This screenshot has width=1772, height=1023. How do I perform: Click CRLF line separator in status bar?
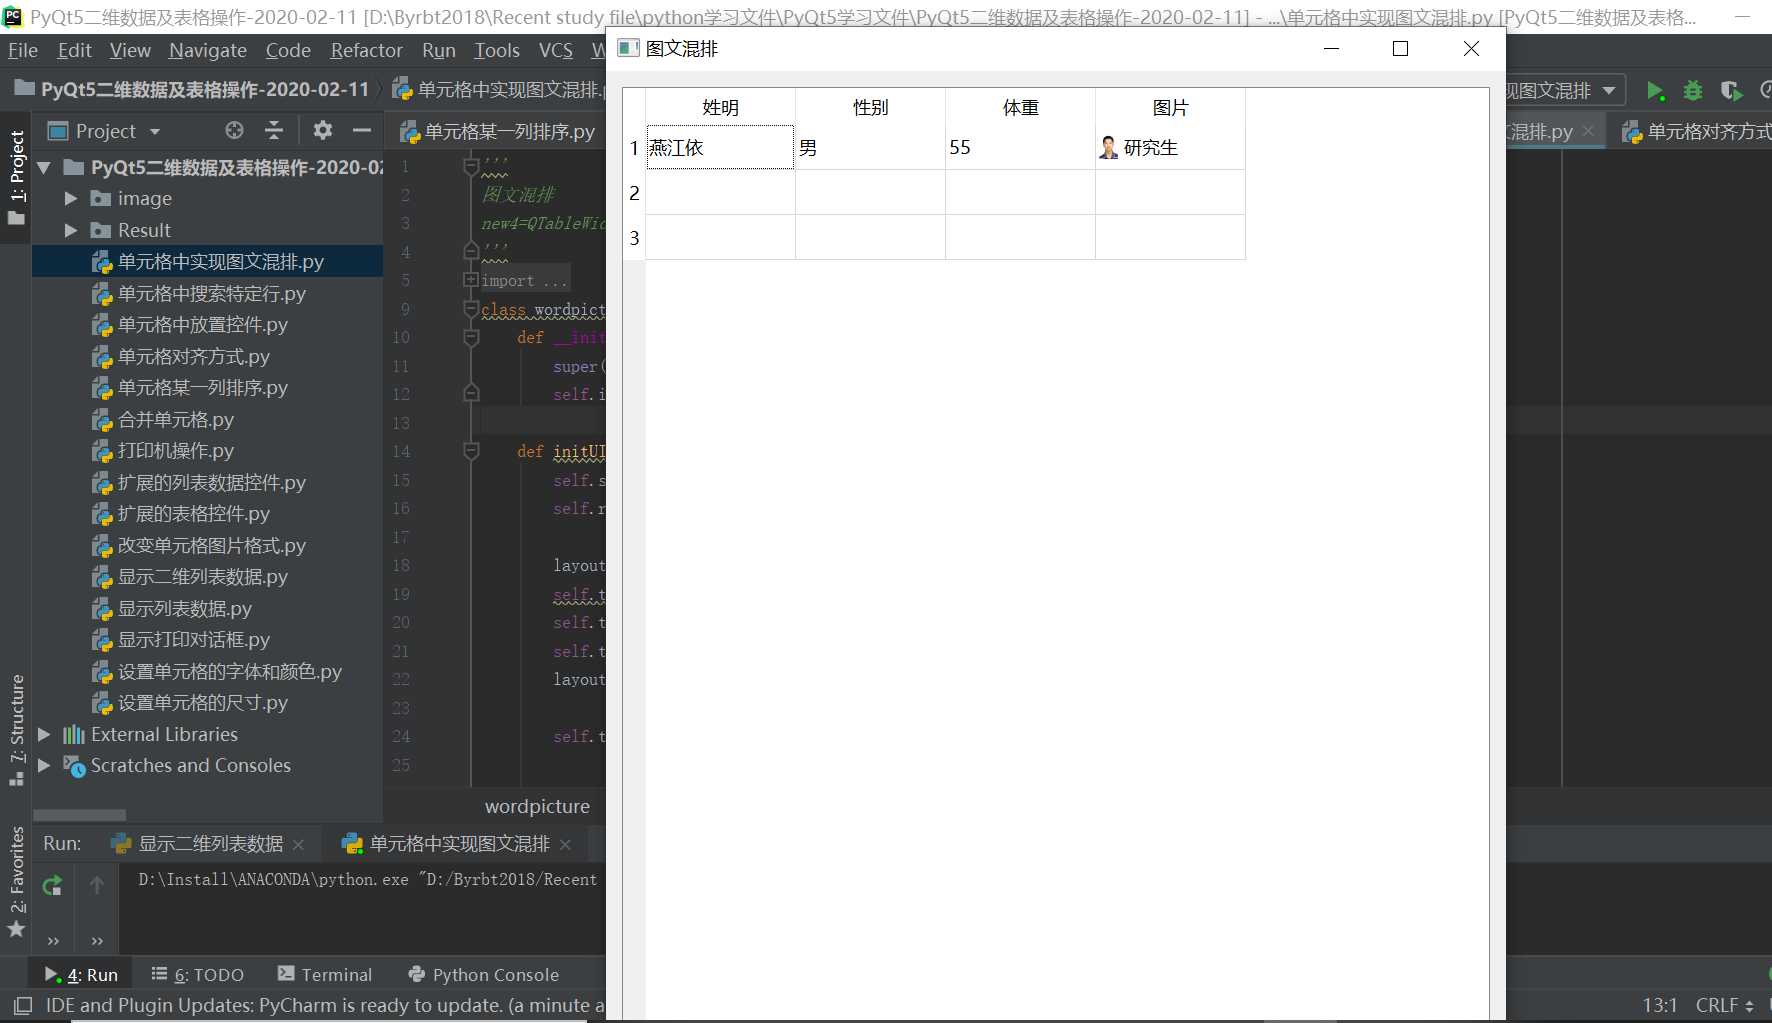tap(1724, 1005)
